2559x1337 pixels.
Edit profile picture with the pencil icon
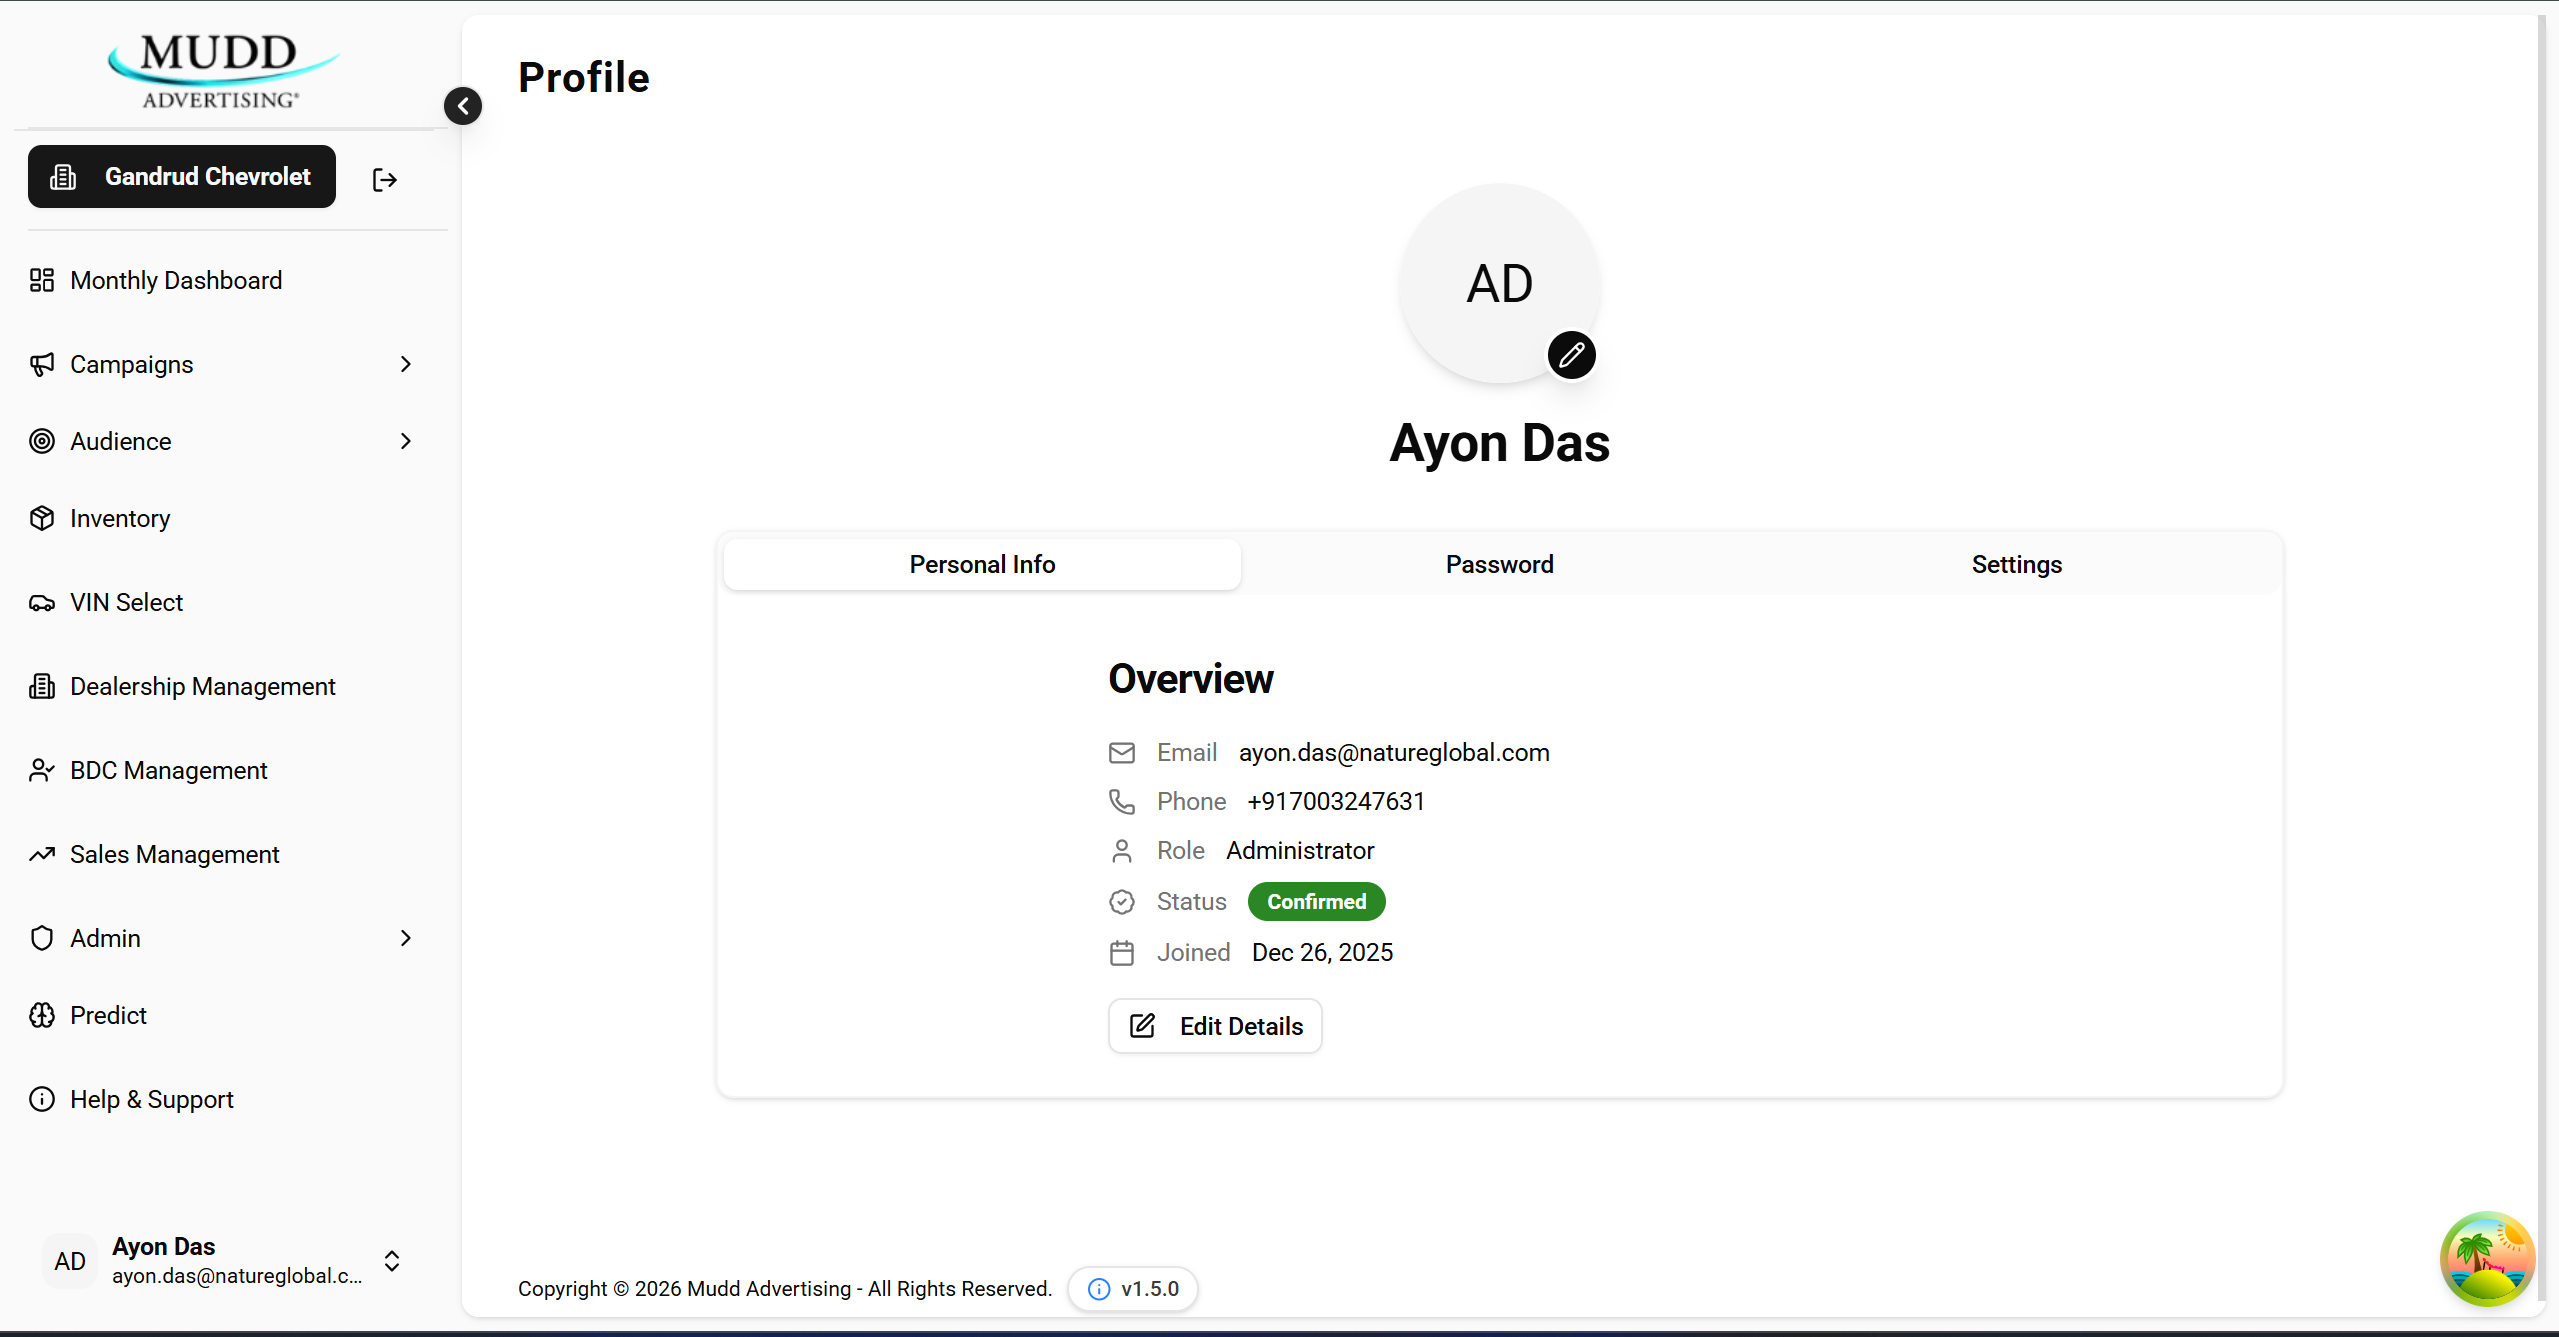click(1572, 355)
